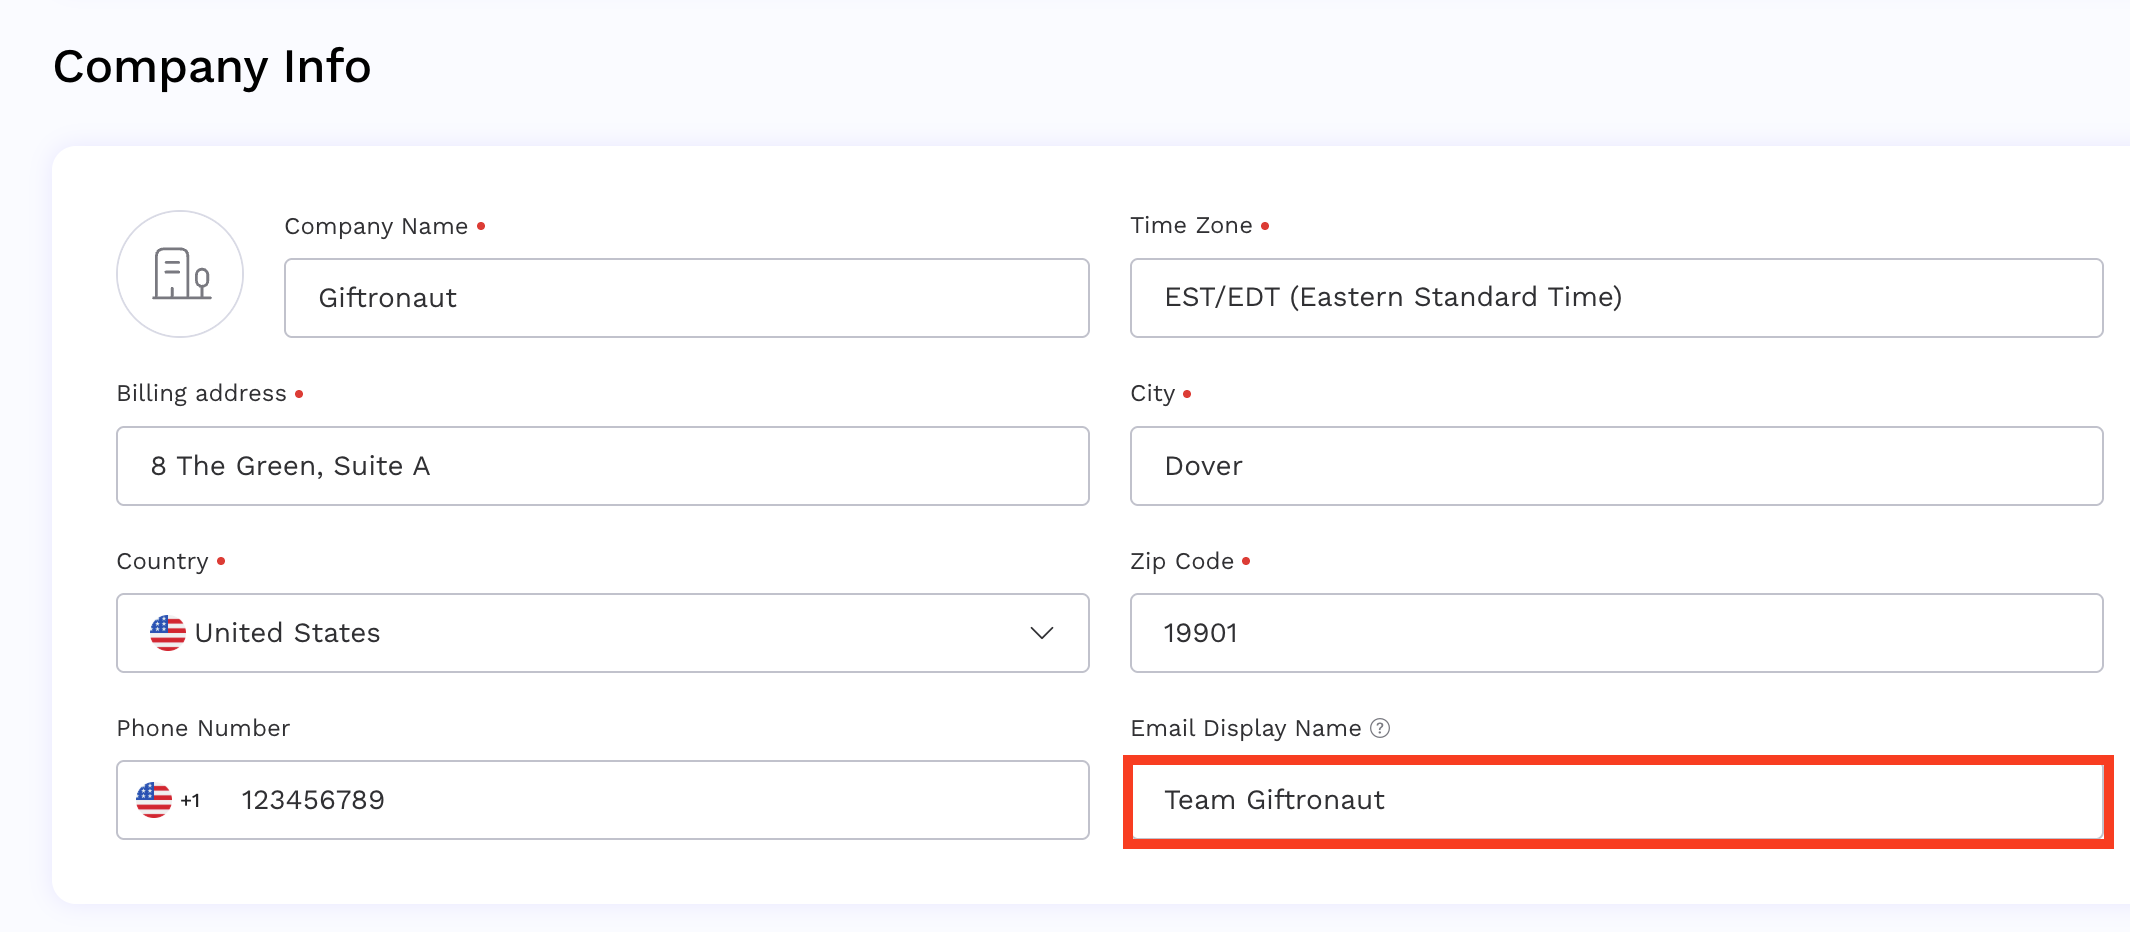Expand the chevron on United States selector

(1042, 633)
